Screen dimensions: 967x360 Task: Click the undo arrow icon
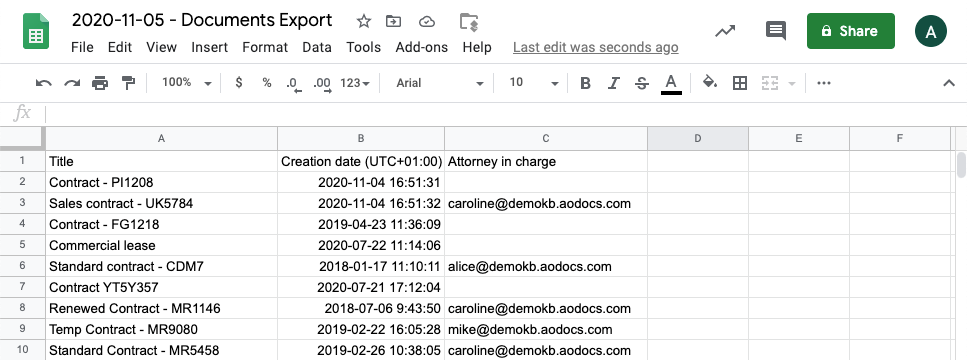tap(43, 83)
